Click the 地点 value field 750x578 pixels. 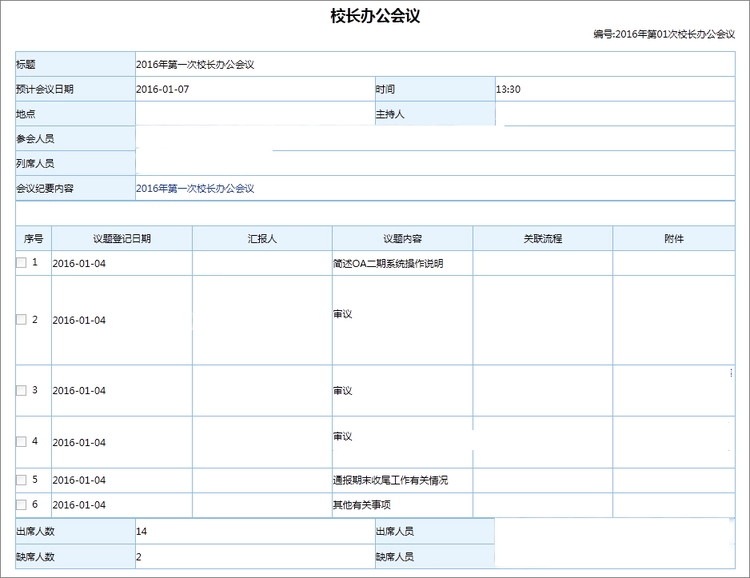254,114
